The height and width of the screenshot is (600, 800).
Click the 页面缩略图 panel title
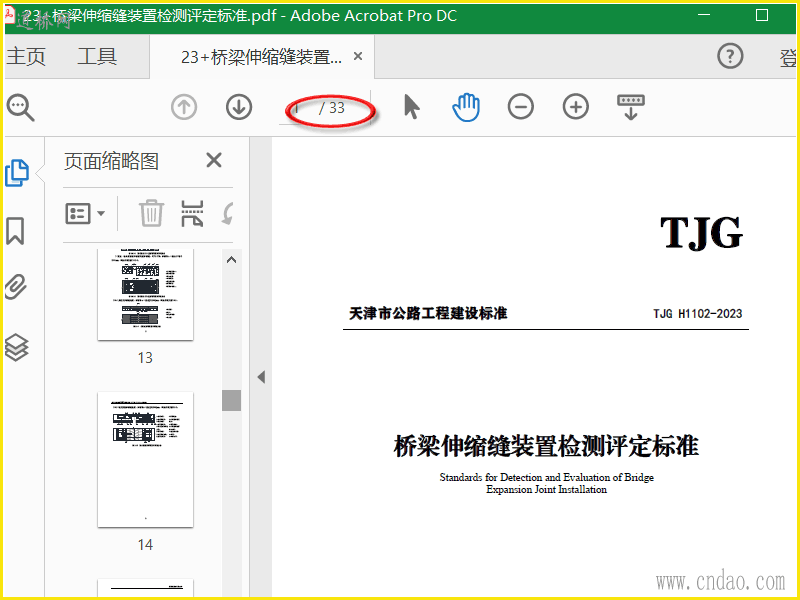coord(111,161)
